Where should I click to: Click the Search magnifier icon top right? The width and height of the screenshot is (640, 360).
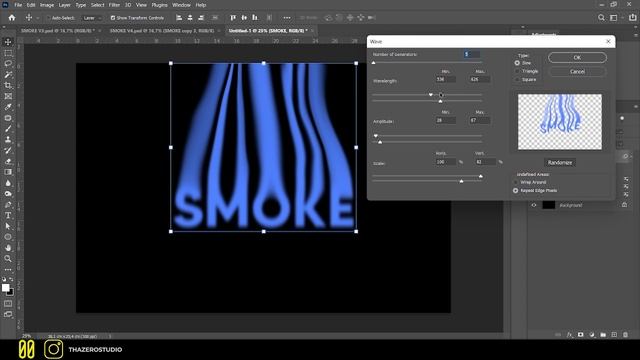(x=601, y=18)
